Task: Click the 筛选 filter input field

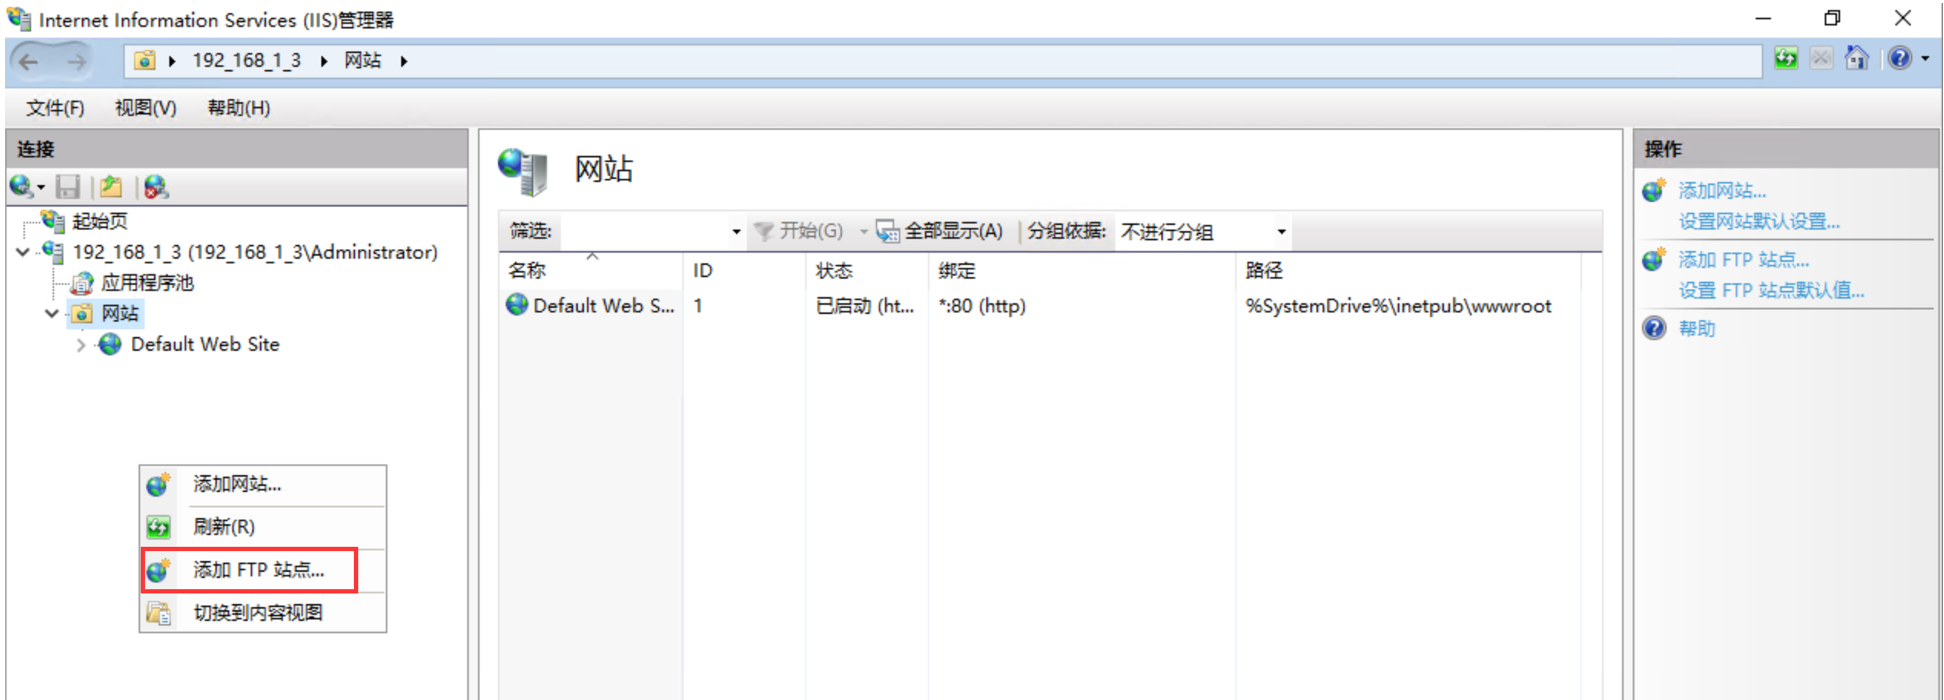Action: point(644,232)
